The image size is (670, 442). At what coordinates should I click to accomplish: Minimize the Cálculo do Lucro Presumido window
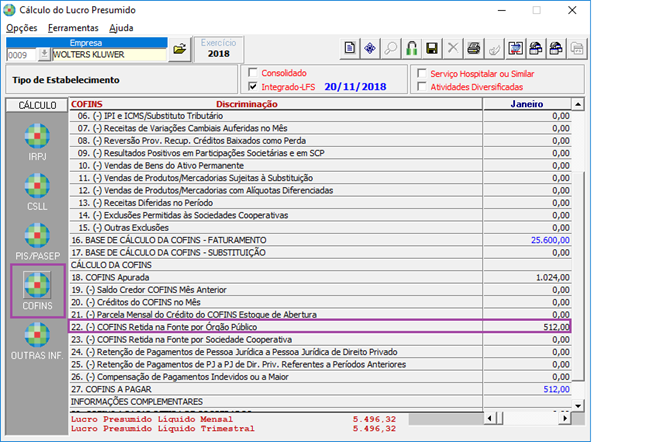(502, 10)
